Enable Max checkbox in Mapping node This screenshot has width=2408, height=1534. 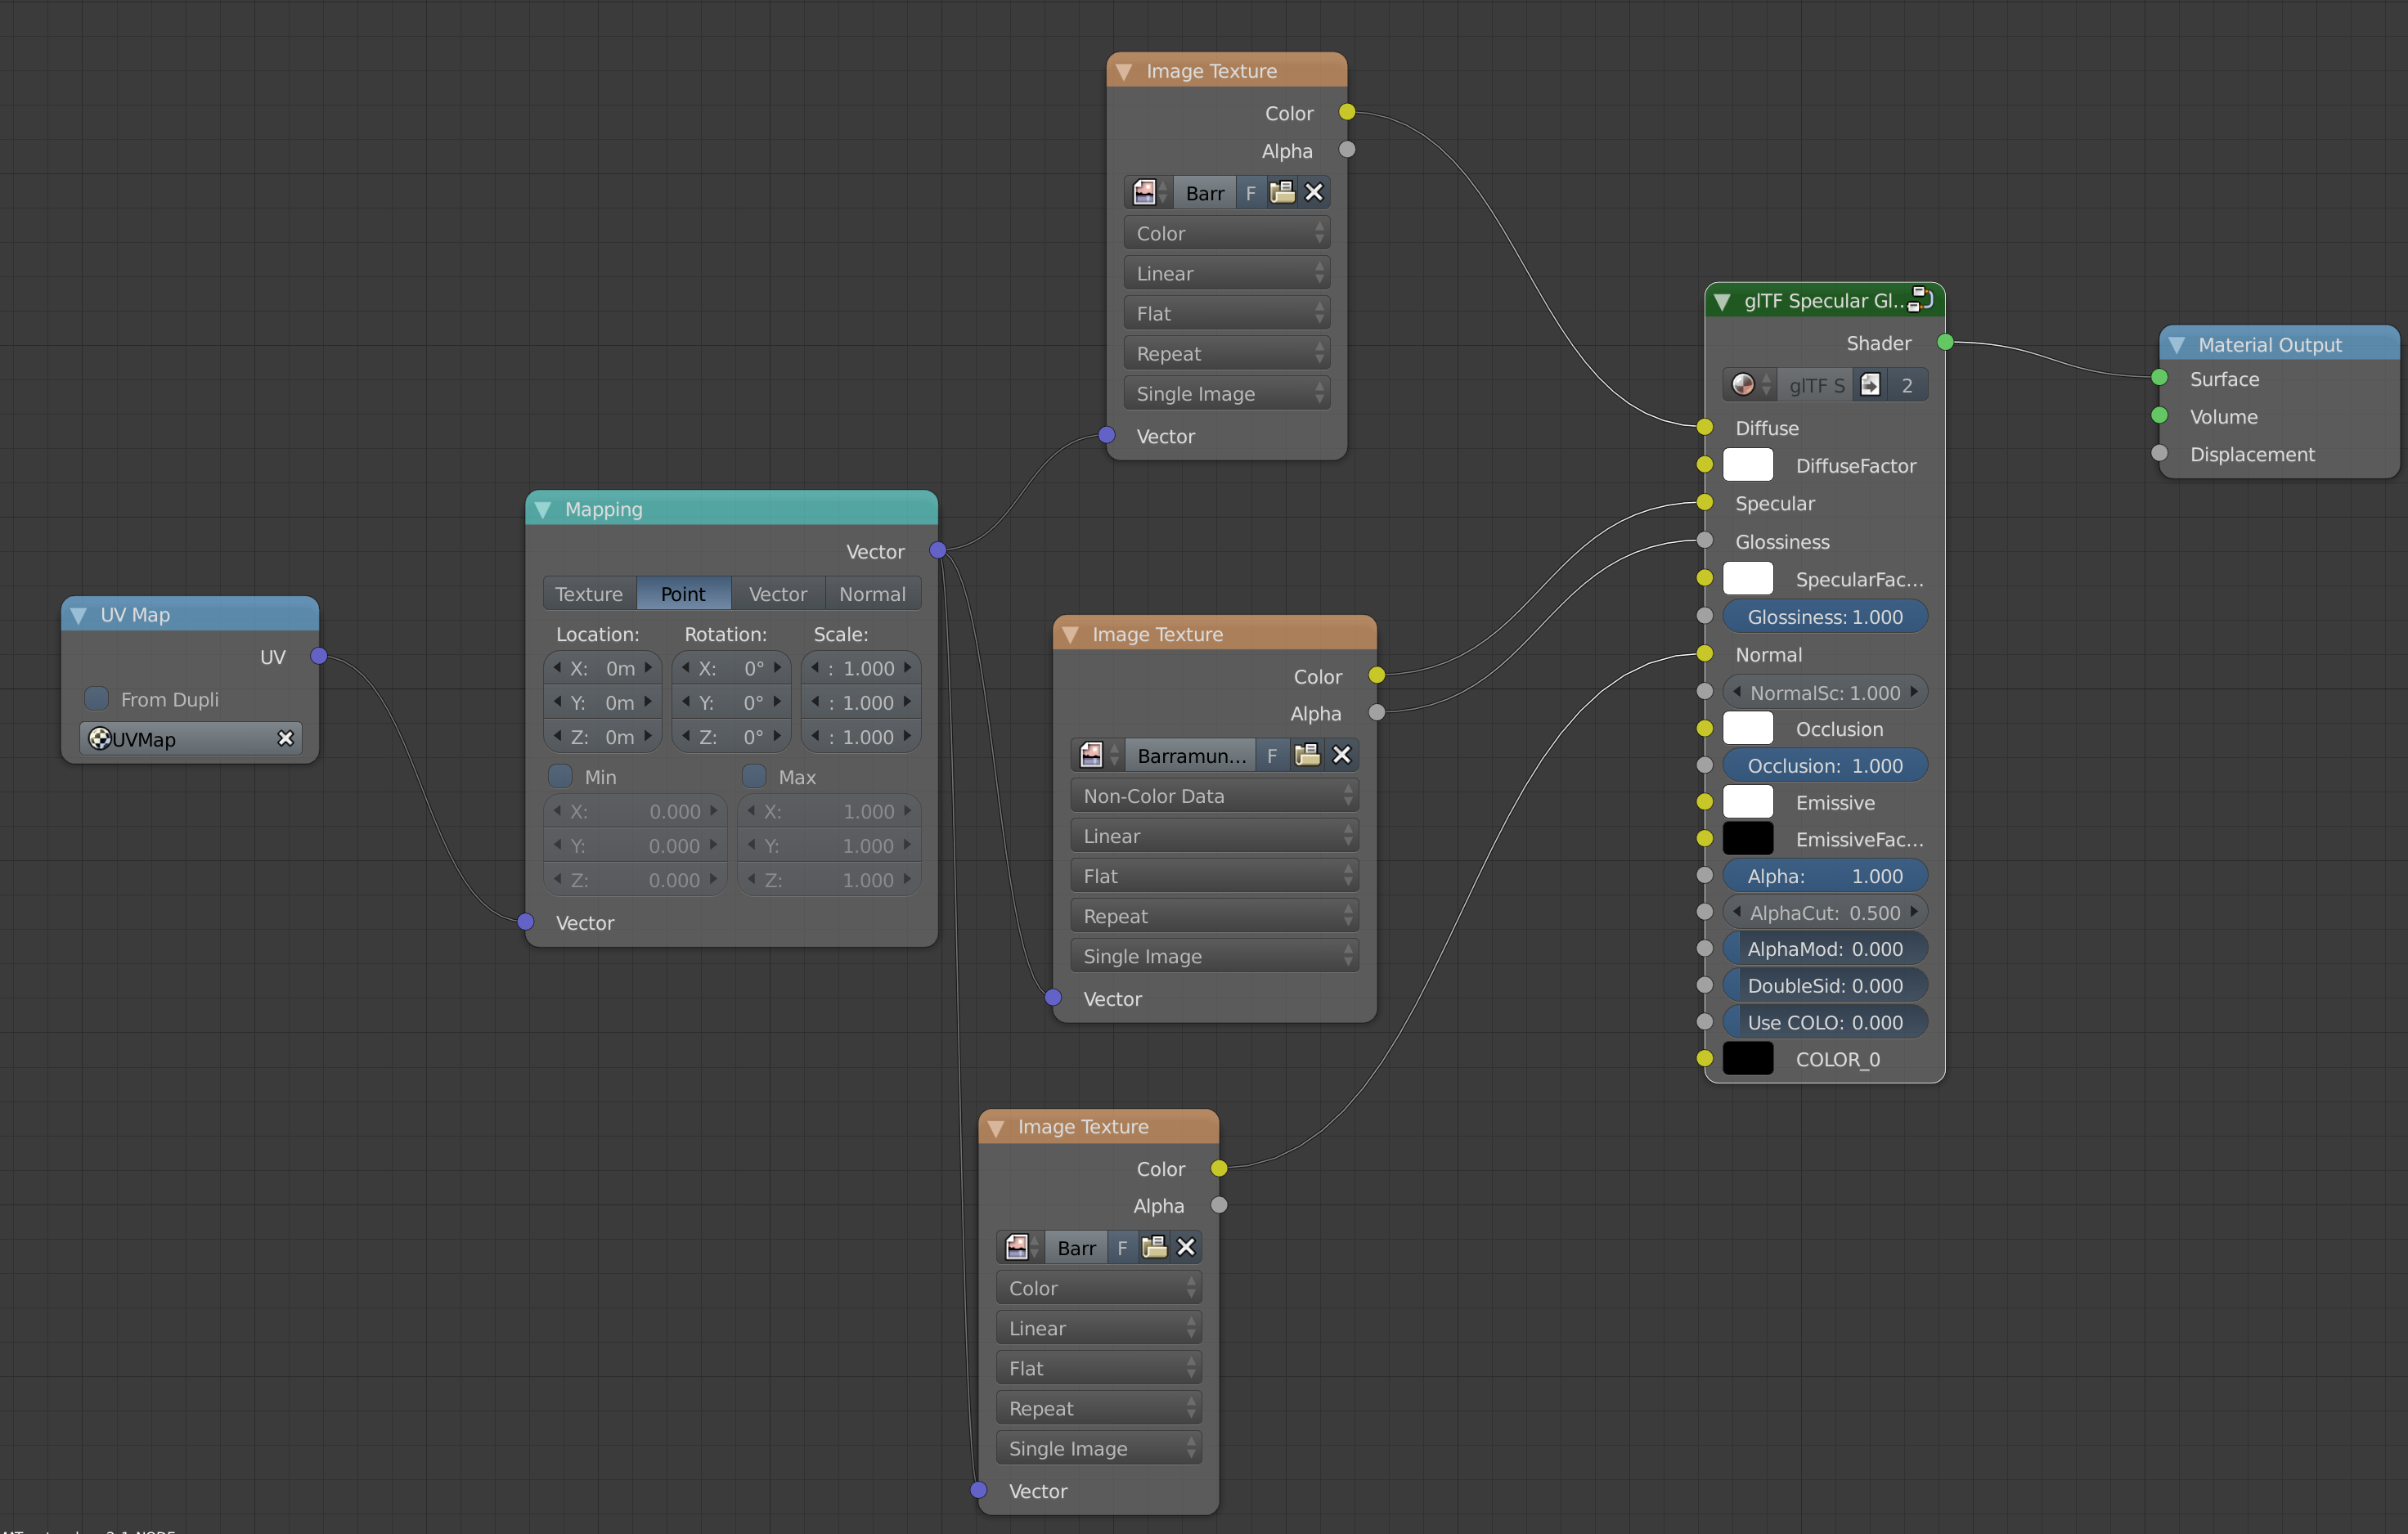(754, 776)
